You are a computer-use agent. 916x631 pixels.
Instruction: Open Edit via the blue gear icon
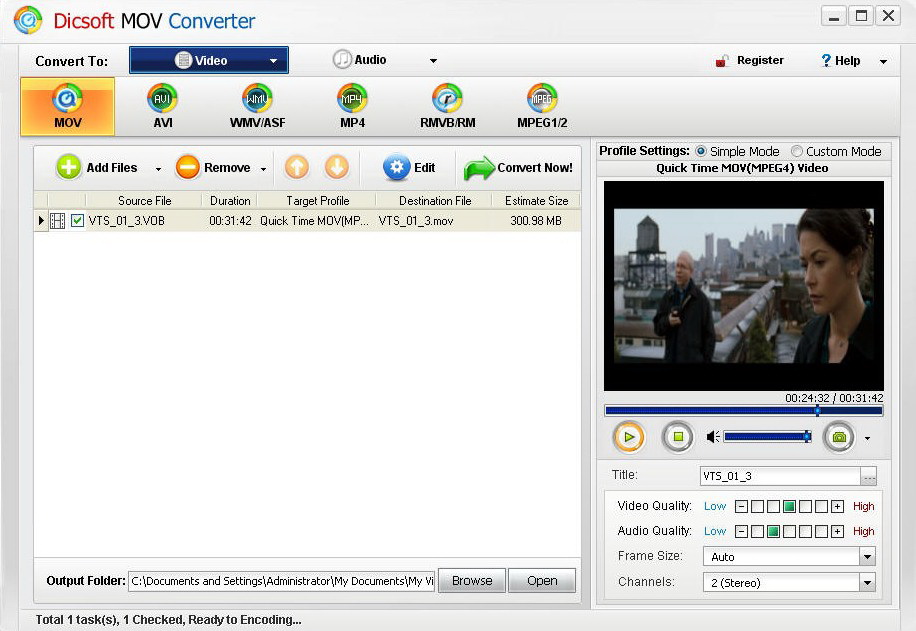pyautogui.click(x=396, y=168)
